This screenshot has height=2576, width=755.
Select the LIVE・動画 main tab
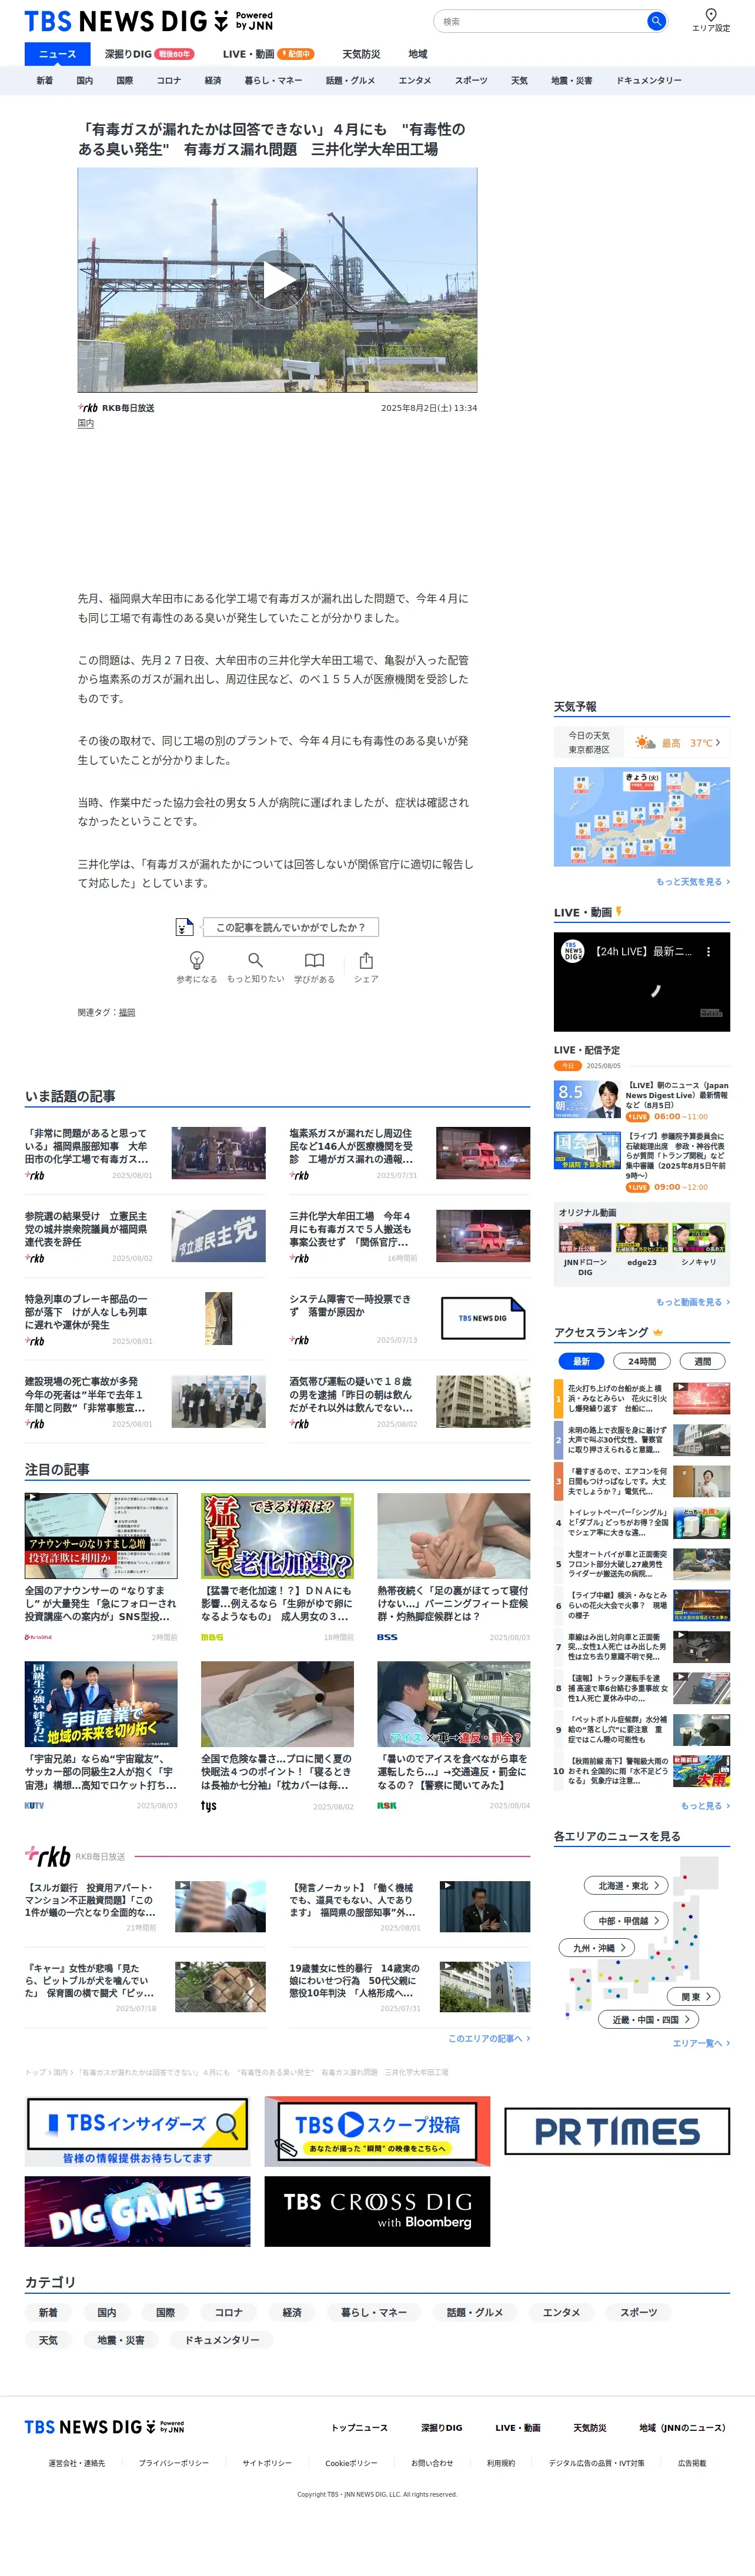[x=268, y=54]
